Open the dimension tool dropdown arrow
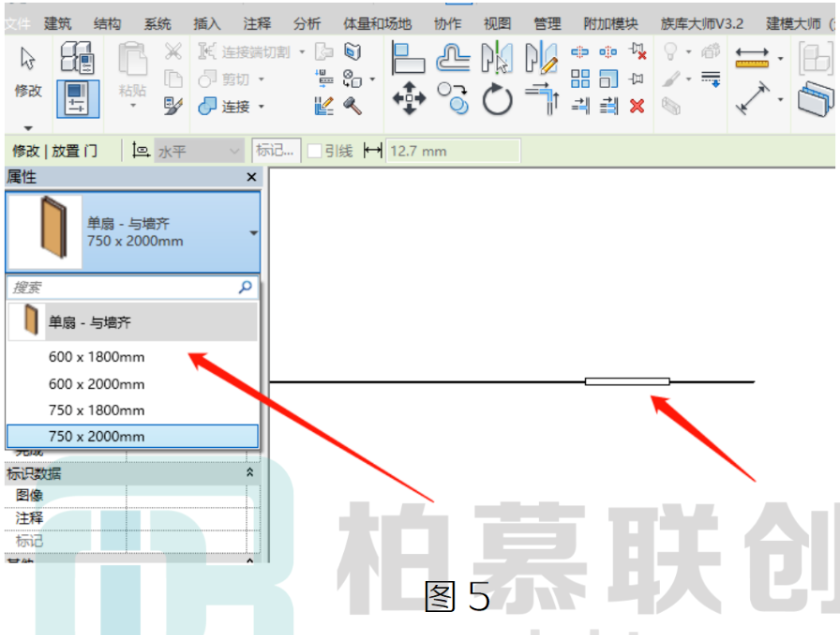The image size is (840, 635). [781, 99]
